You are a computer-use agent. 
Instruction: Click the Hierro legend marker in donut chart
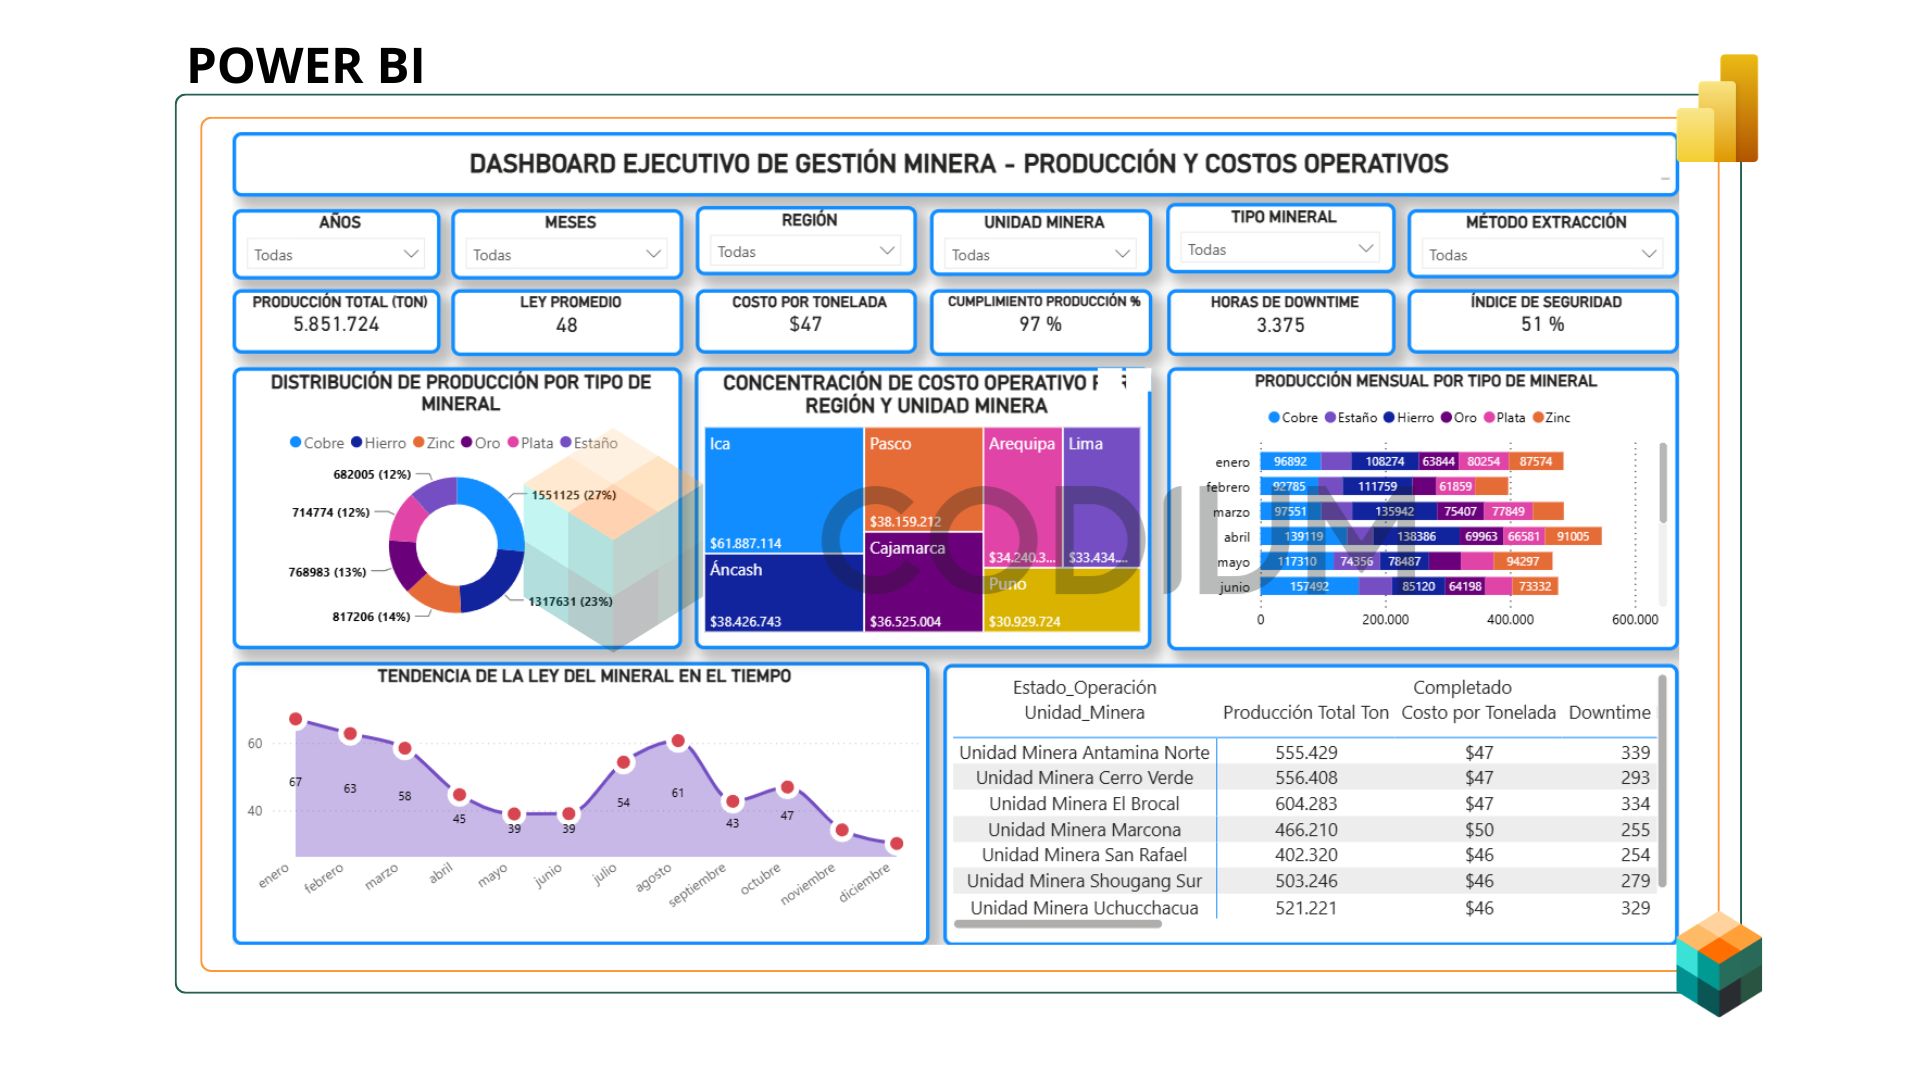(x=356, y=442)
